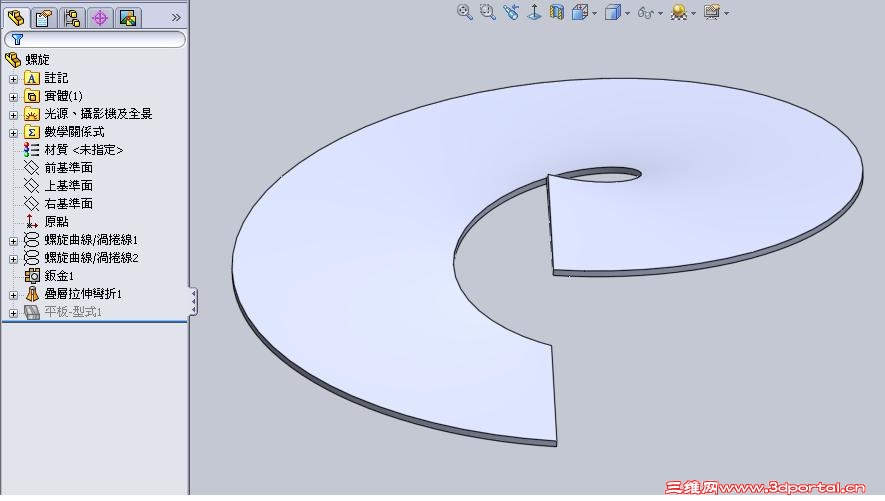The height and width of the screenshot is (501, 885).
Task: Open the View Orientation dropdown arrow
Action: [594, 13]
